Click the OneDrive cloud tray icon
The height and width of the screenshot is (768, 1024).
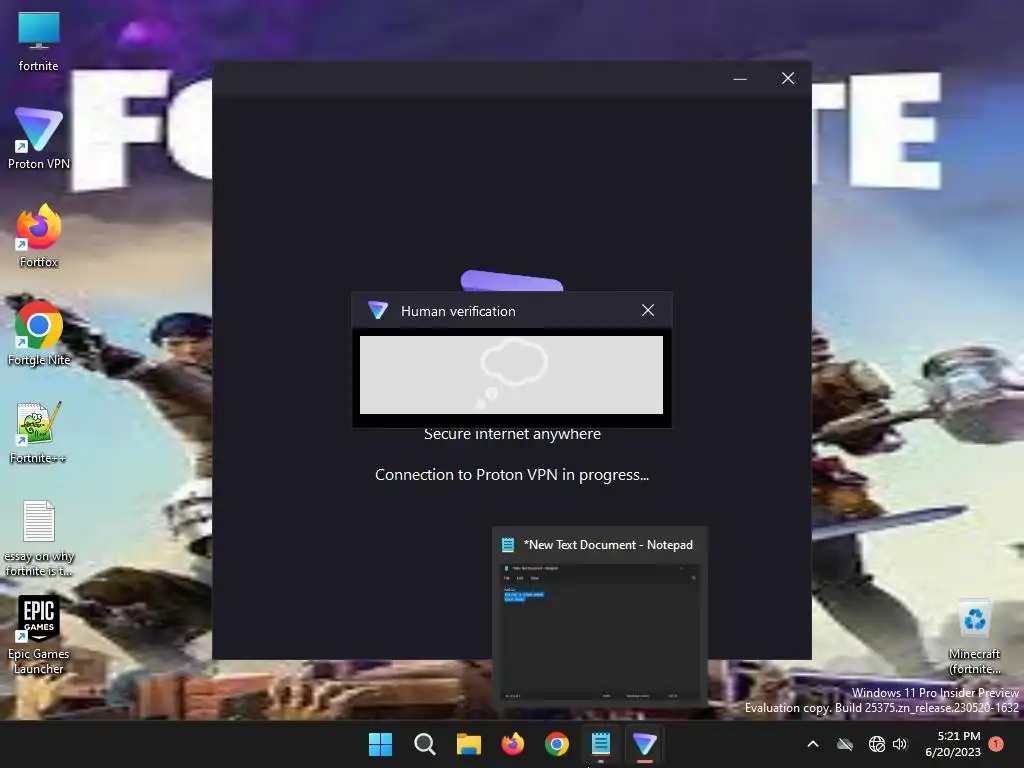845,744
